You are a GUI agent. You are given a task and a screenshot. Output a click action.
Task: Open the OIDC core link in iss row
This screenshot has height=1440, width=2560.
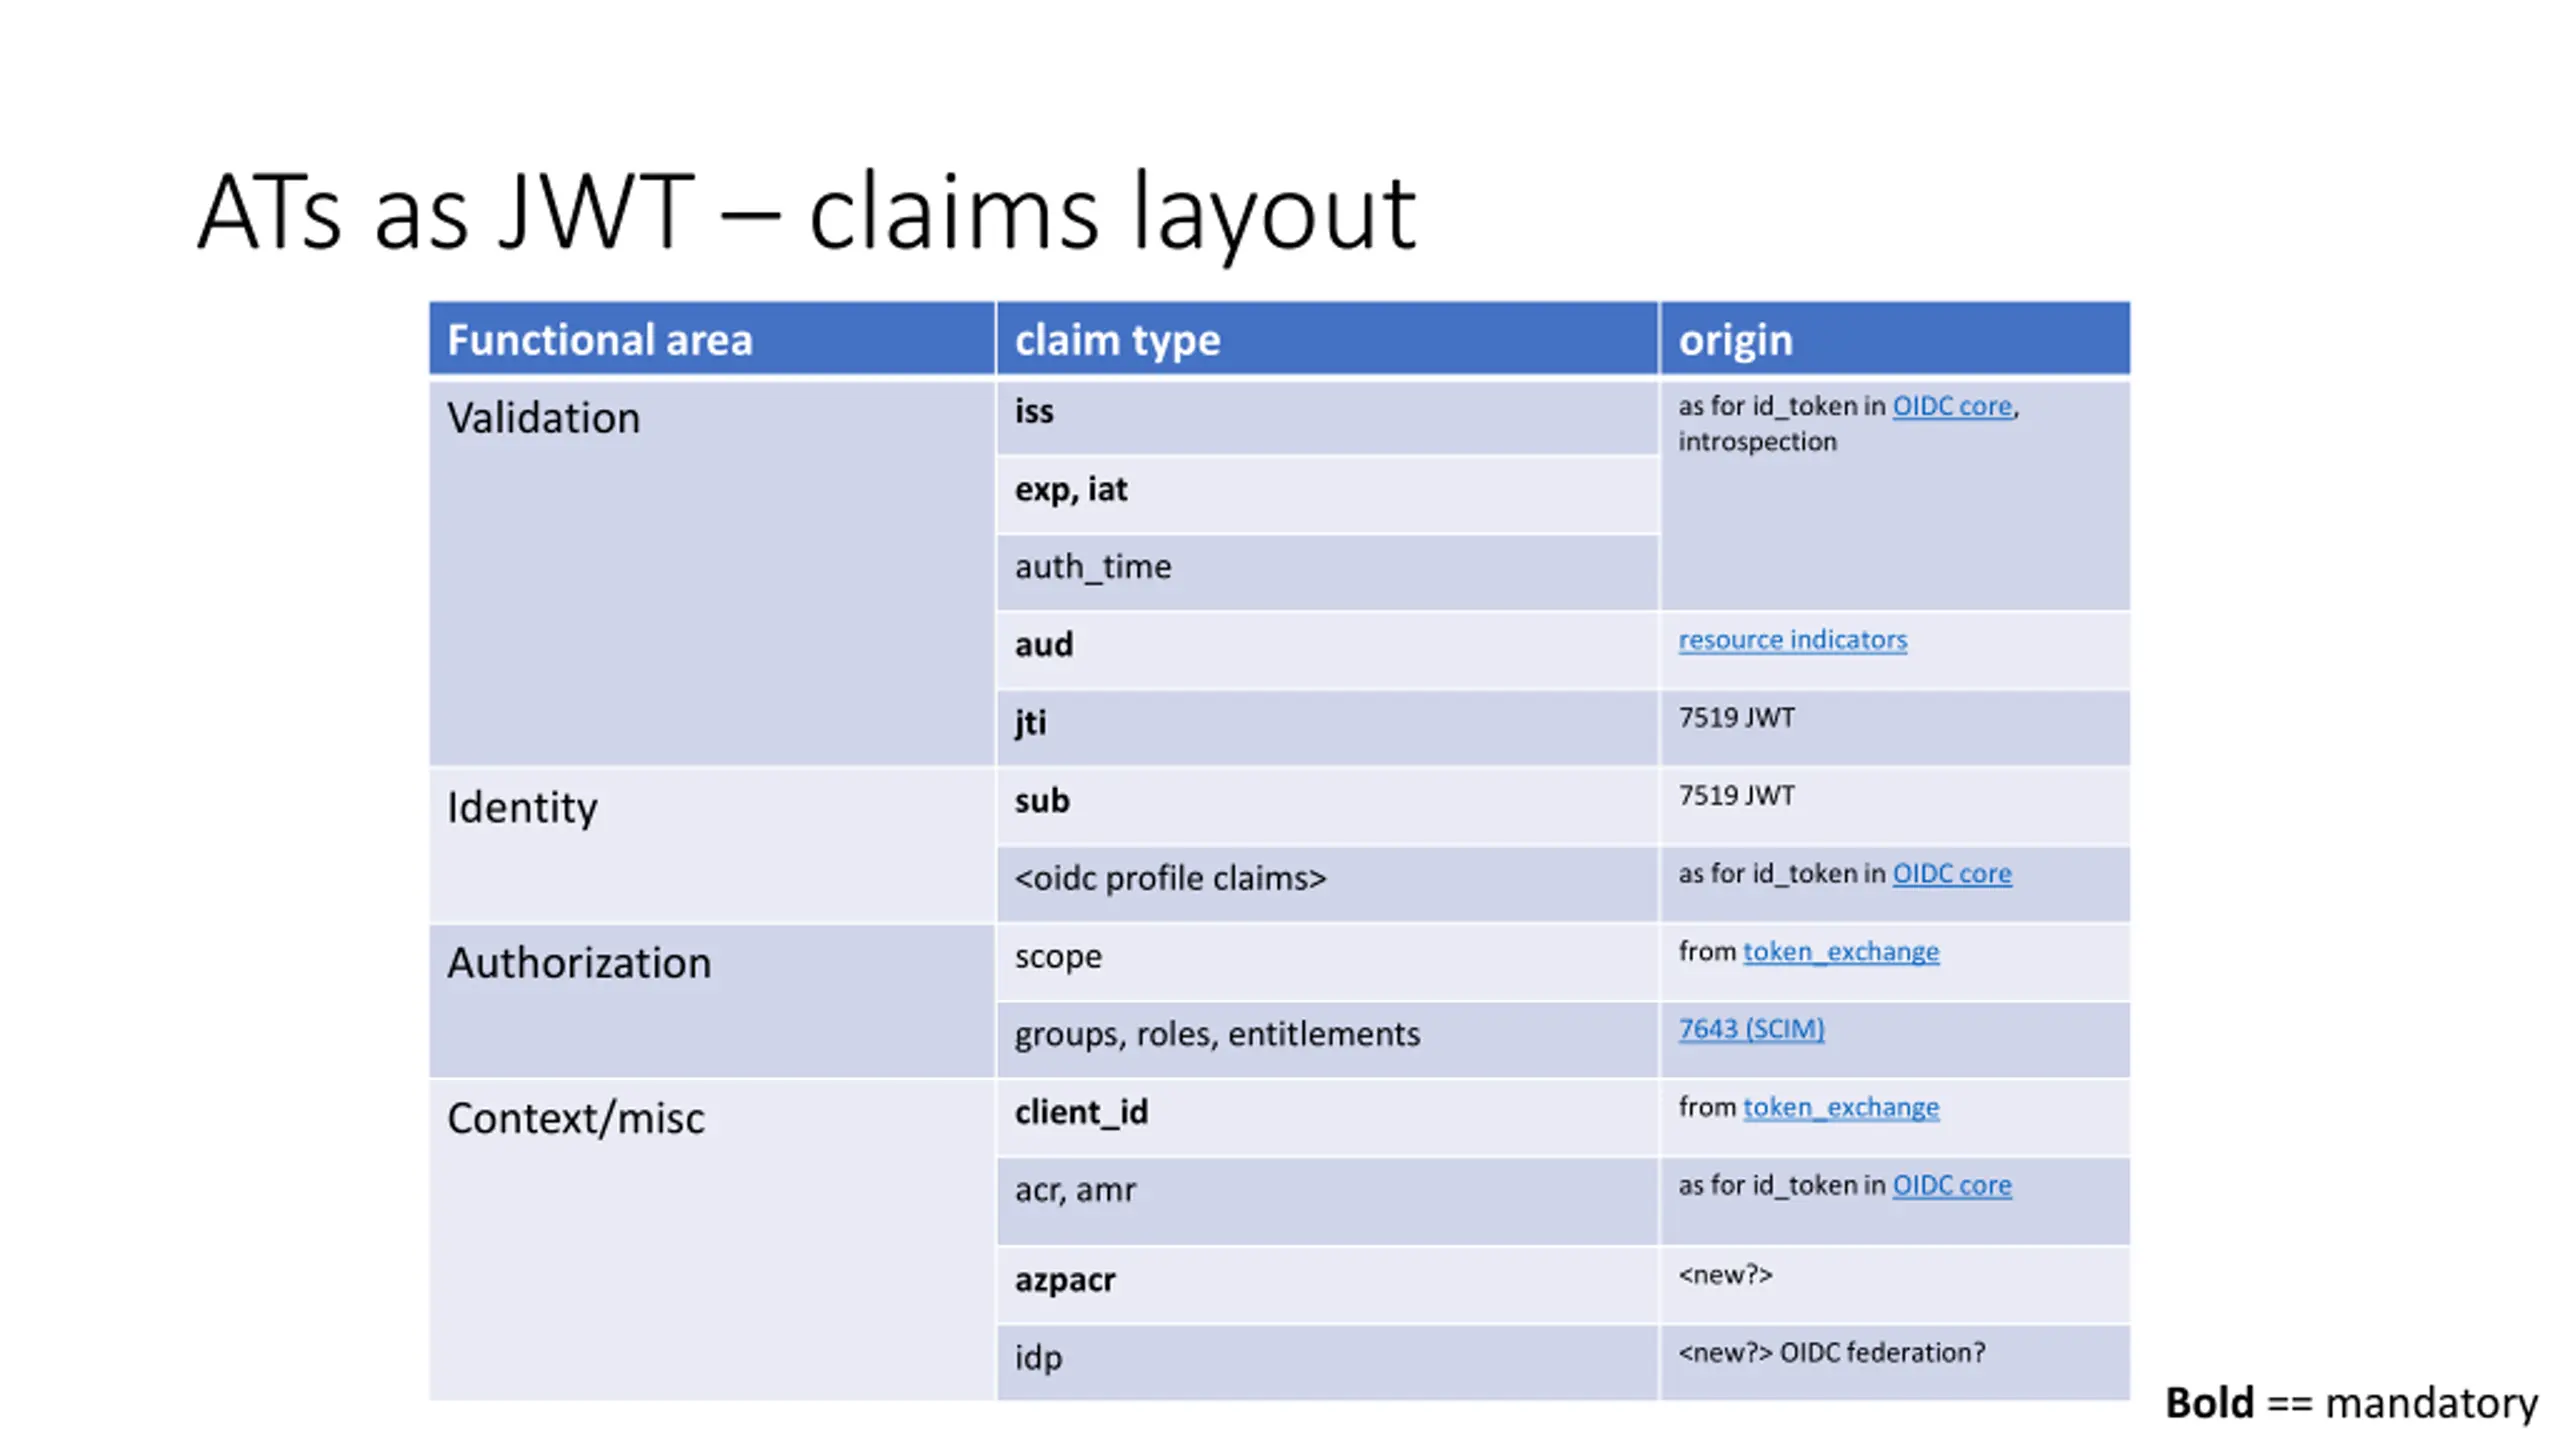click(1951, 406)
